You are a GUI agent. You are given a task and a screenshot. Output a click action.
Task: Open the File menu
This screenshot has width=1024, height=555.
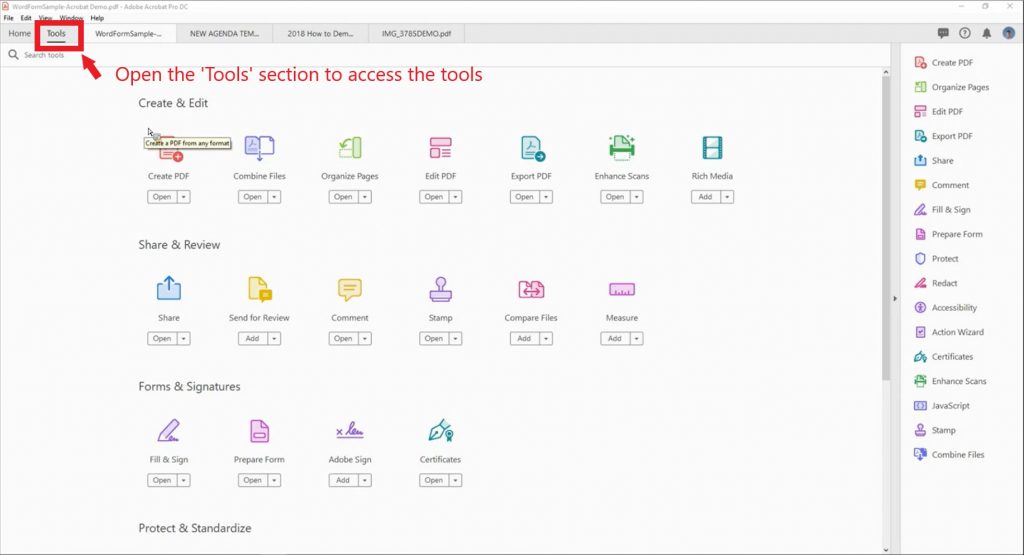(8, 18)
